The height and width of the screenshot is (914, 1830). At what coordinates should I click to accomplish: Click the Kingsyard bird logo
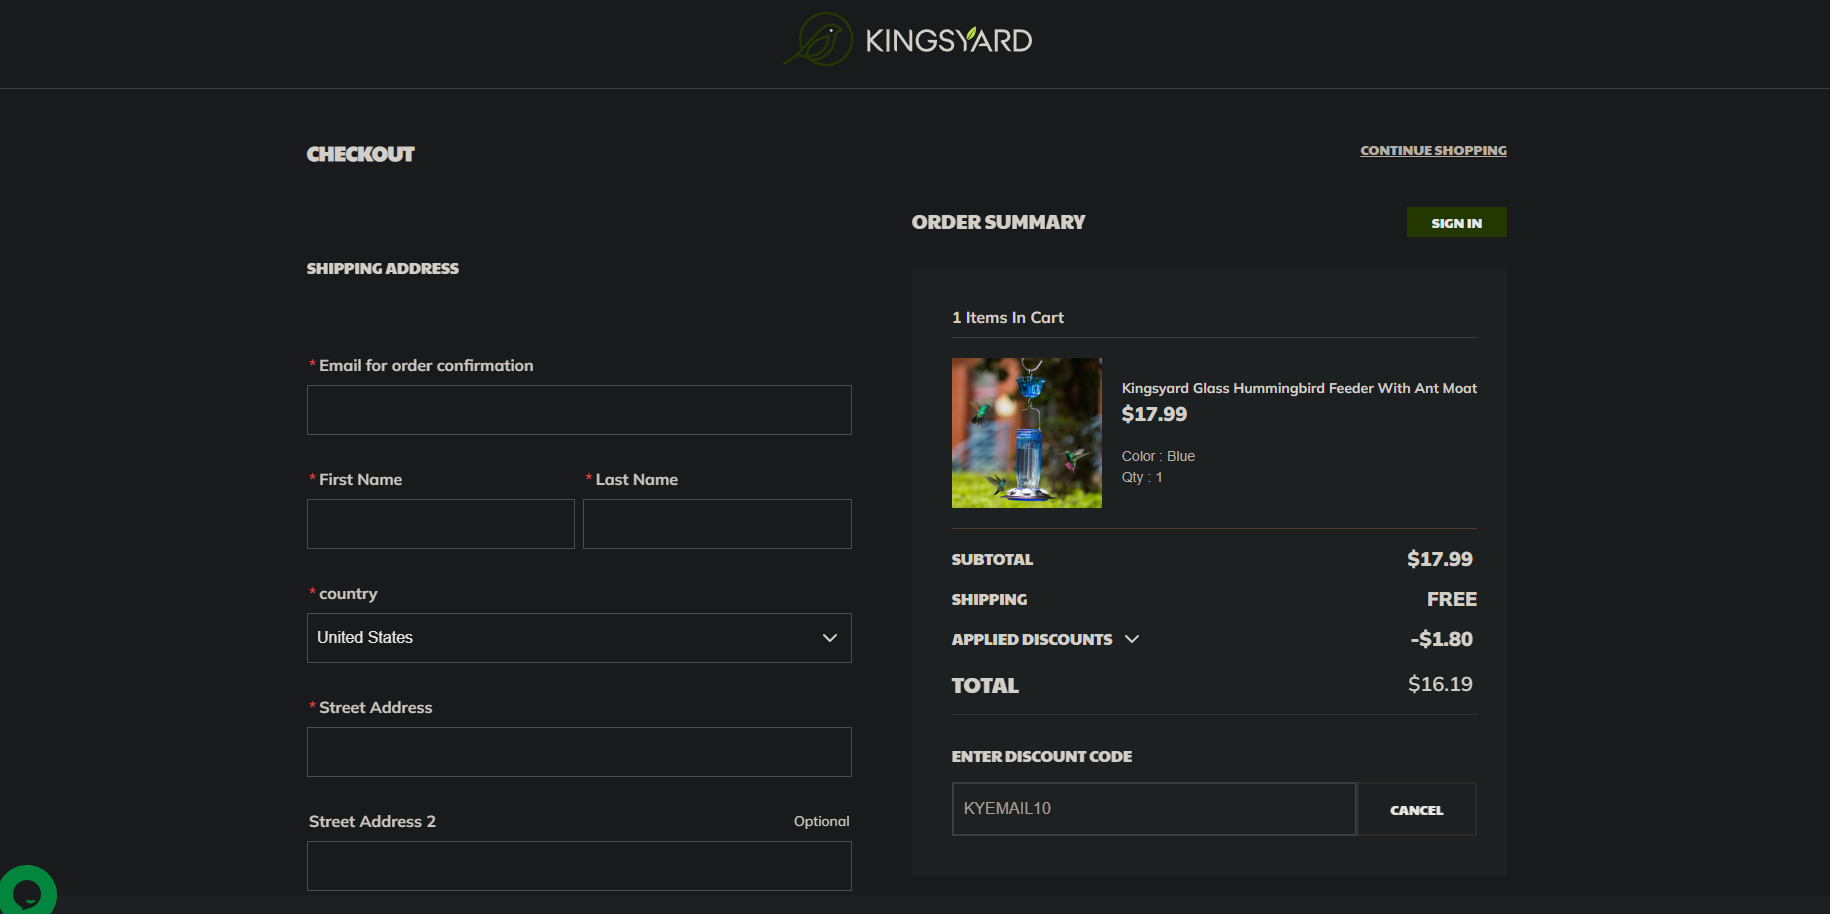818,40
